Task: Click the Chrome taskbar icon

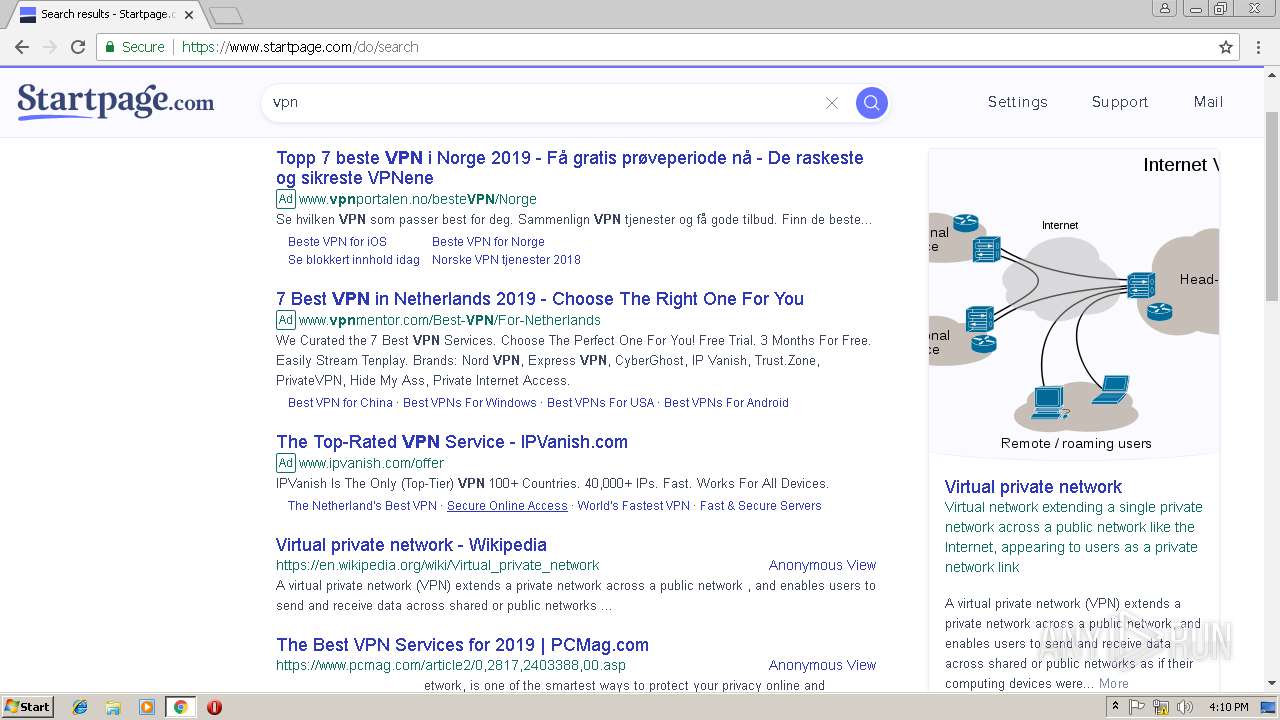Action: point(180,707)
